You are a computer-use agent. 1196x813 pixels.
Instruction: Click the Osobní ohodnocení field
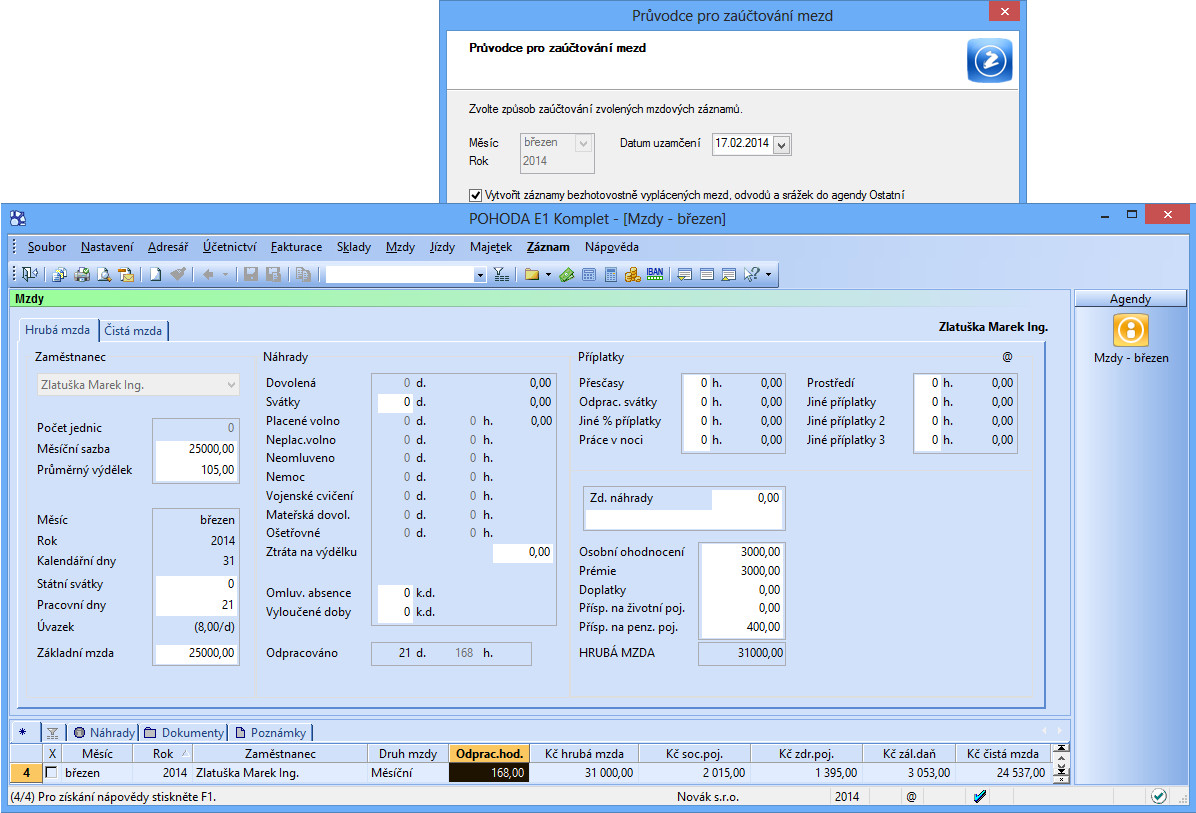coord(741,551)
